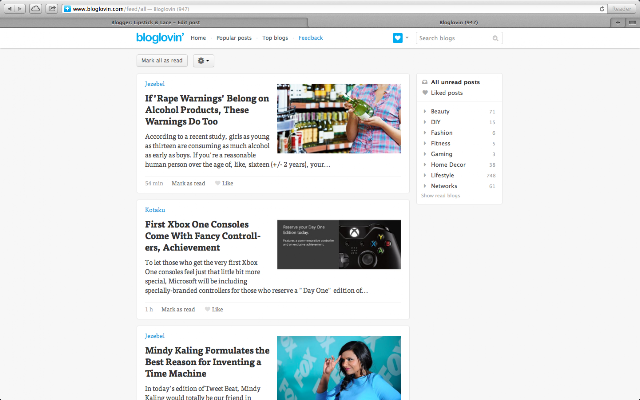Viewport: 640px width, 400px height.
Task: Go back with Safari's back arrow
Action: pyautogui.click(x=9, y=9)
